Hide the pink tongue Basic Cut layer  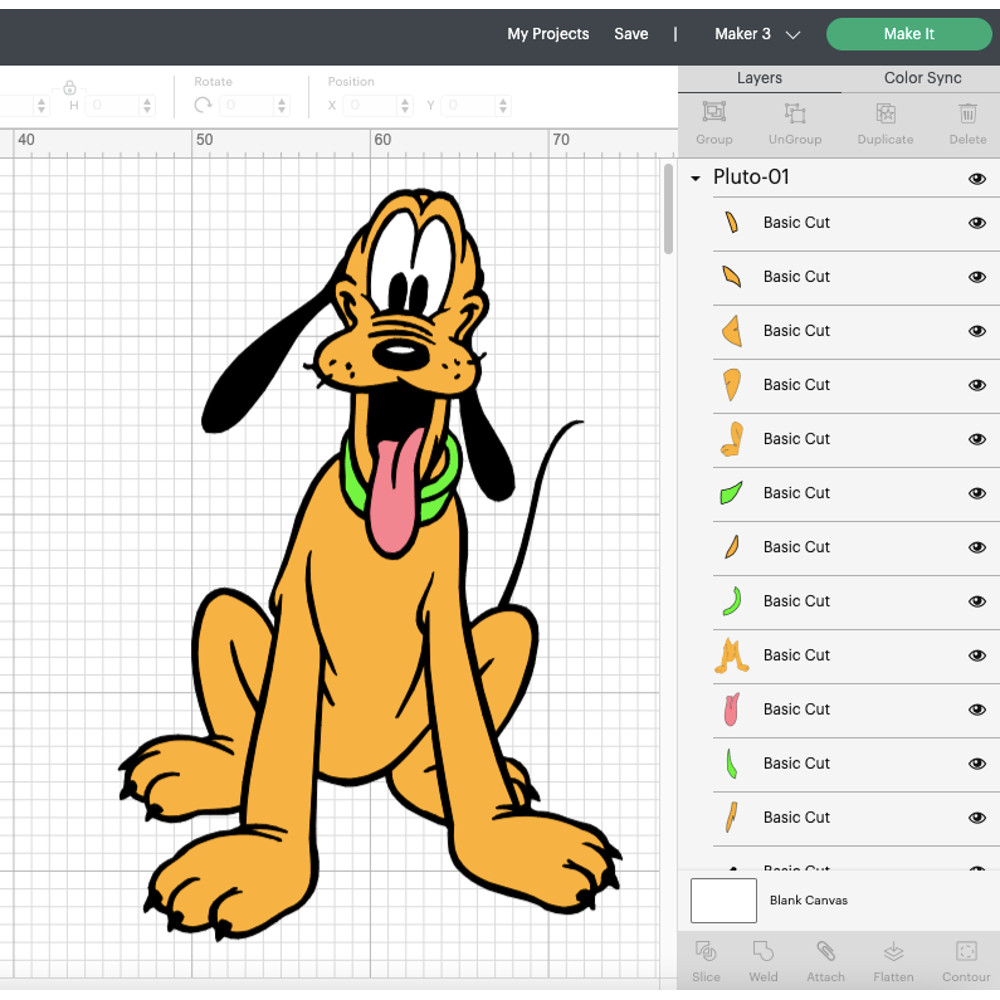click(977, 709)
